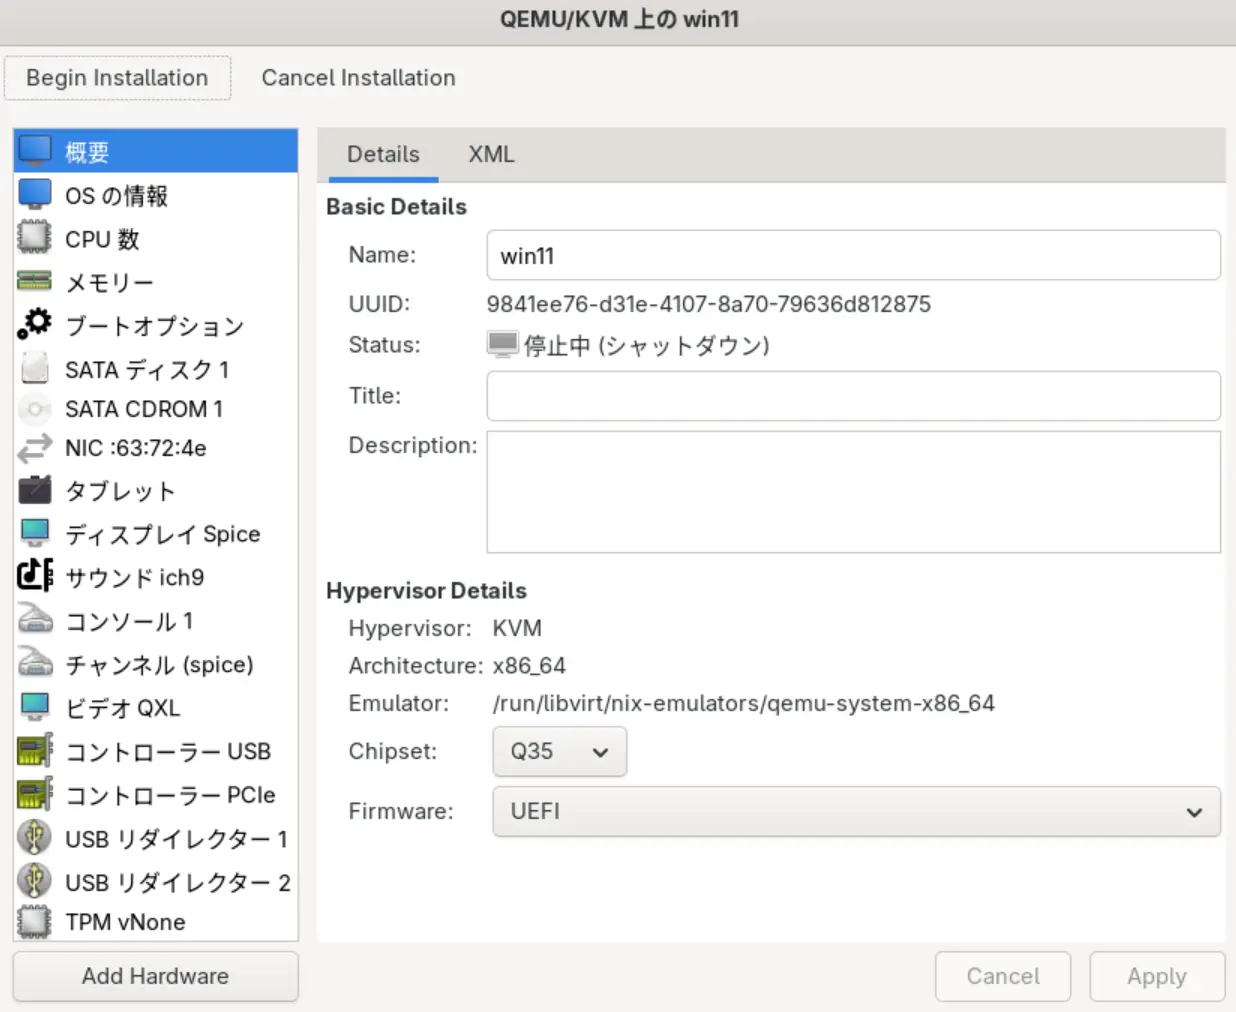Open the CPU 数 settings in sidebar
The image size is (1236, 1012).
[101, 239]
